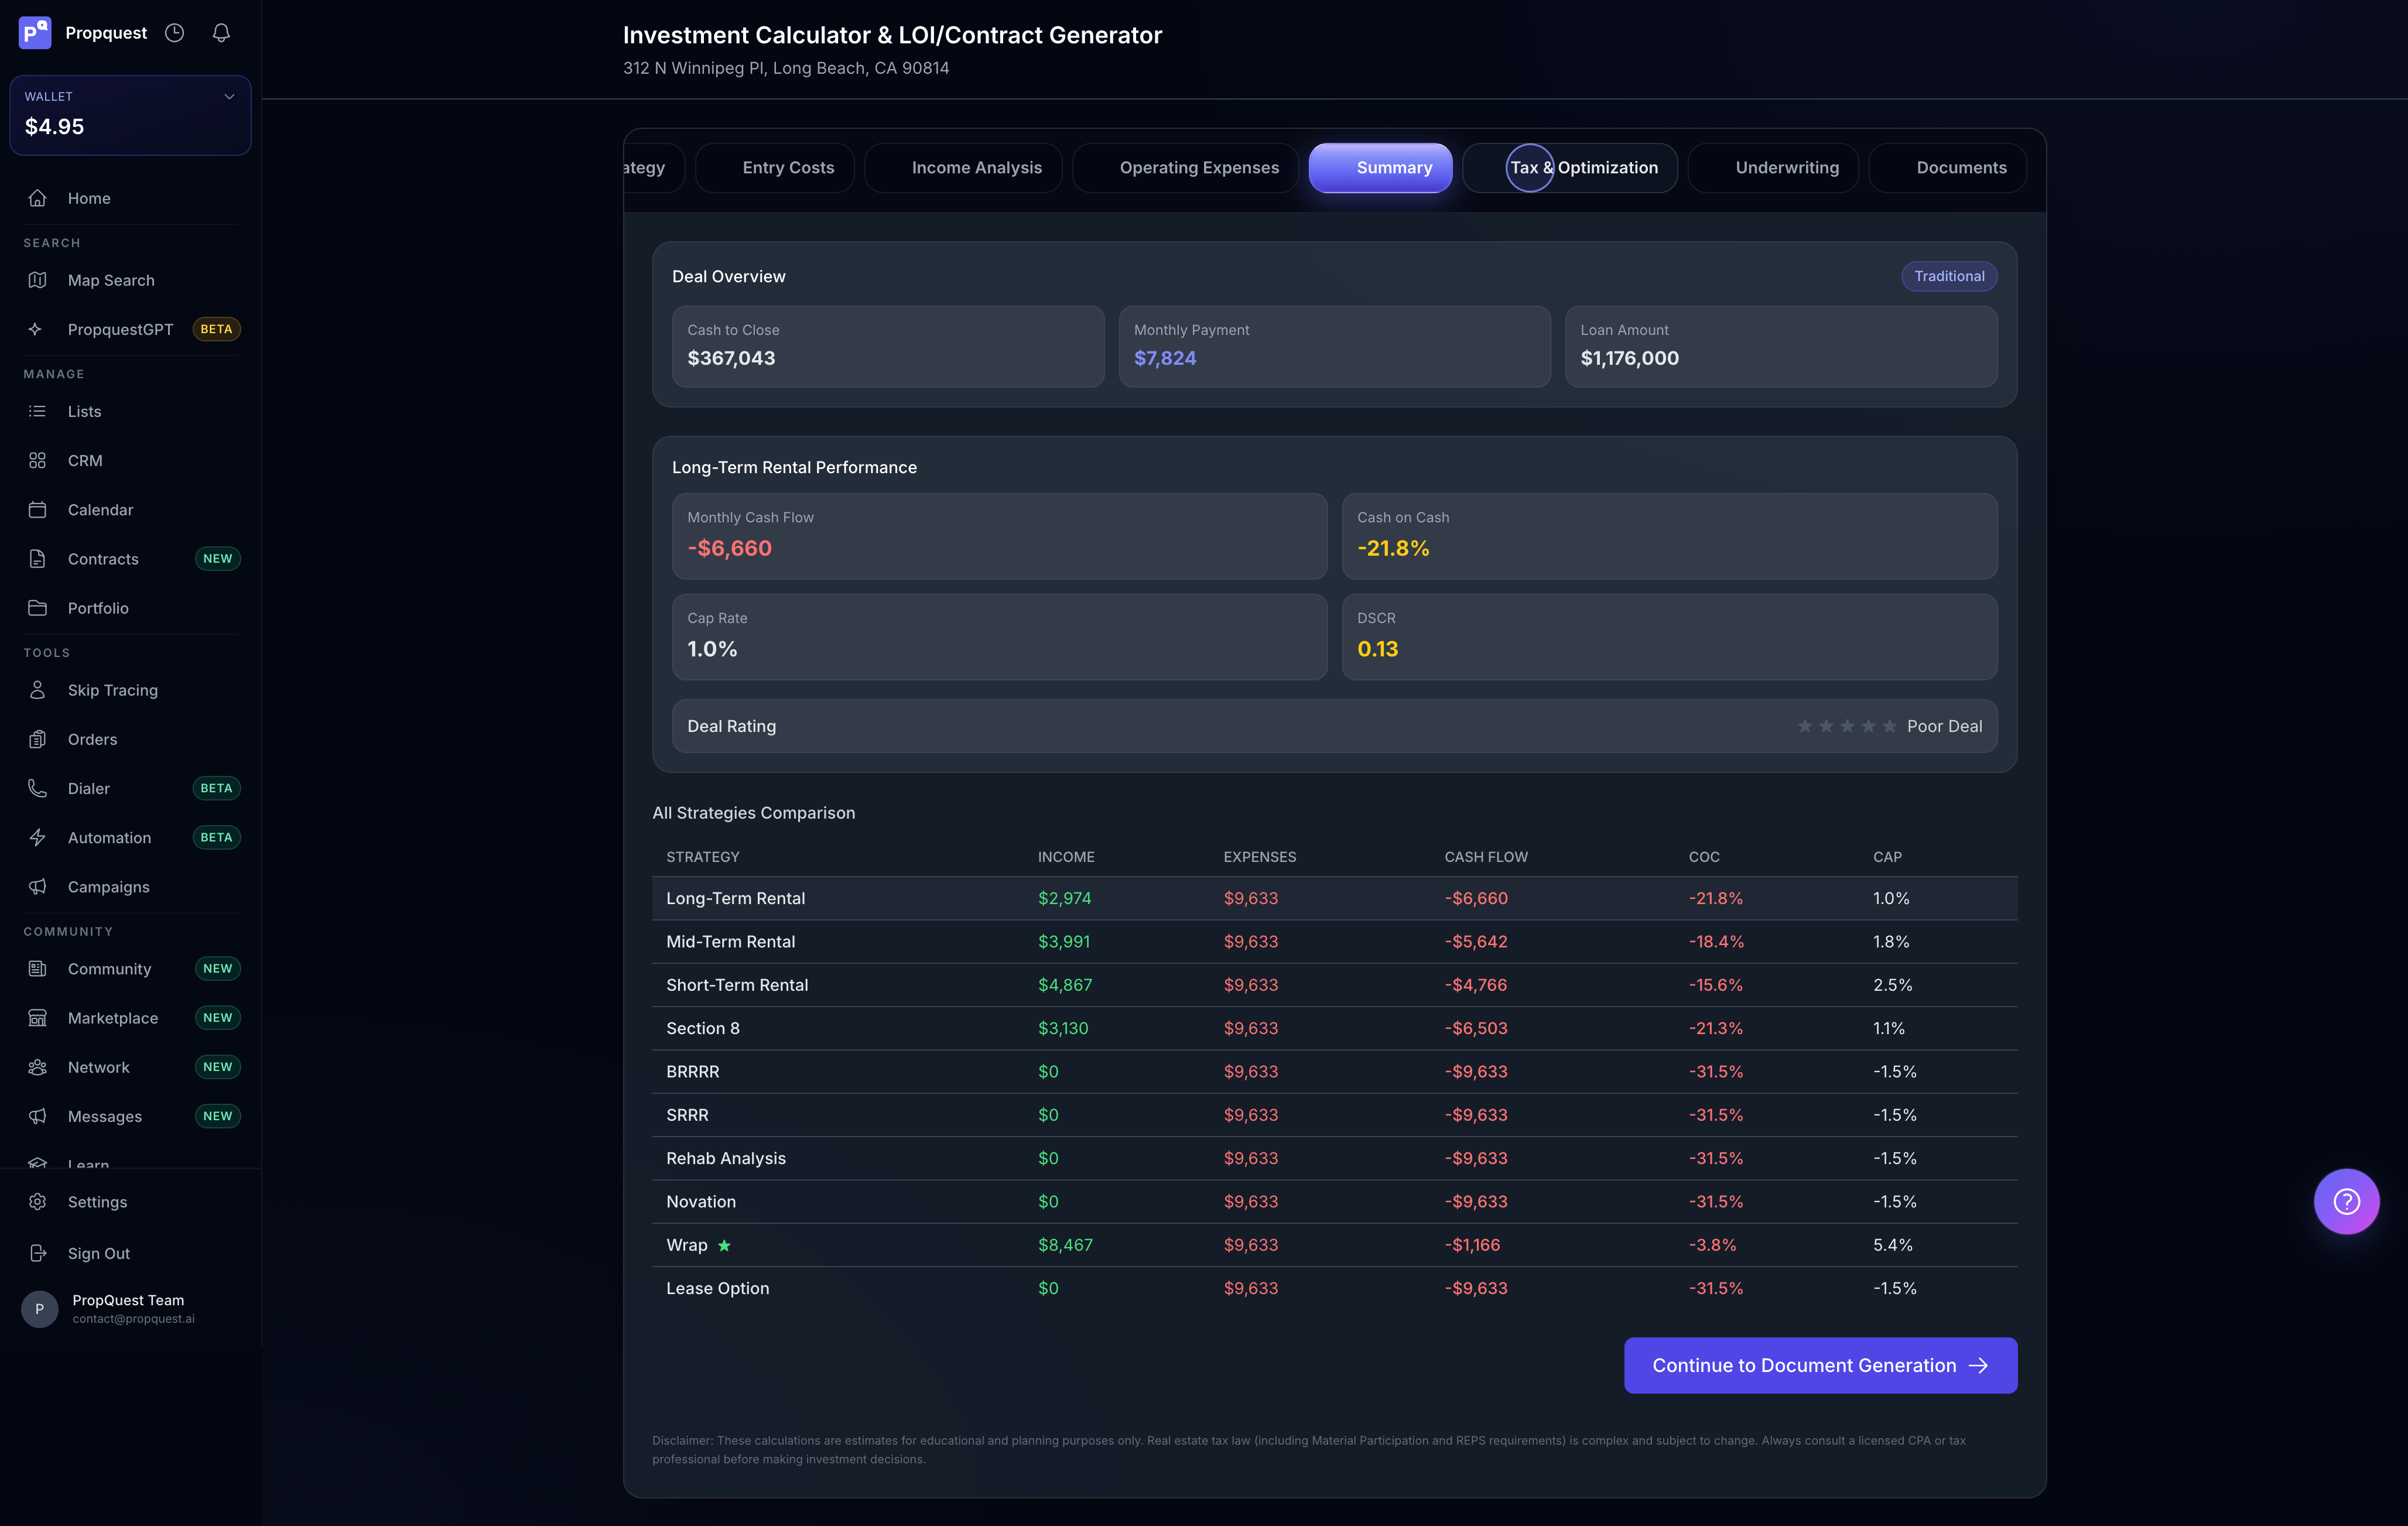Click the Propquest logo icon
This screenshot has height=1526, width=2408.
(x=35, y=33)
